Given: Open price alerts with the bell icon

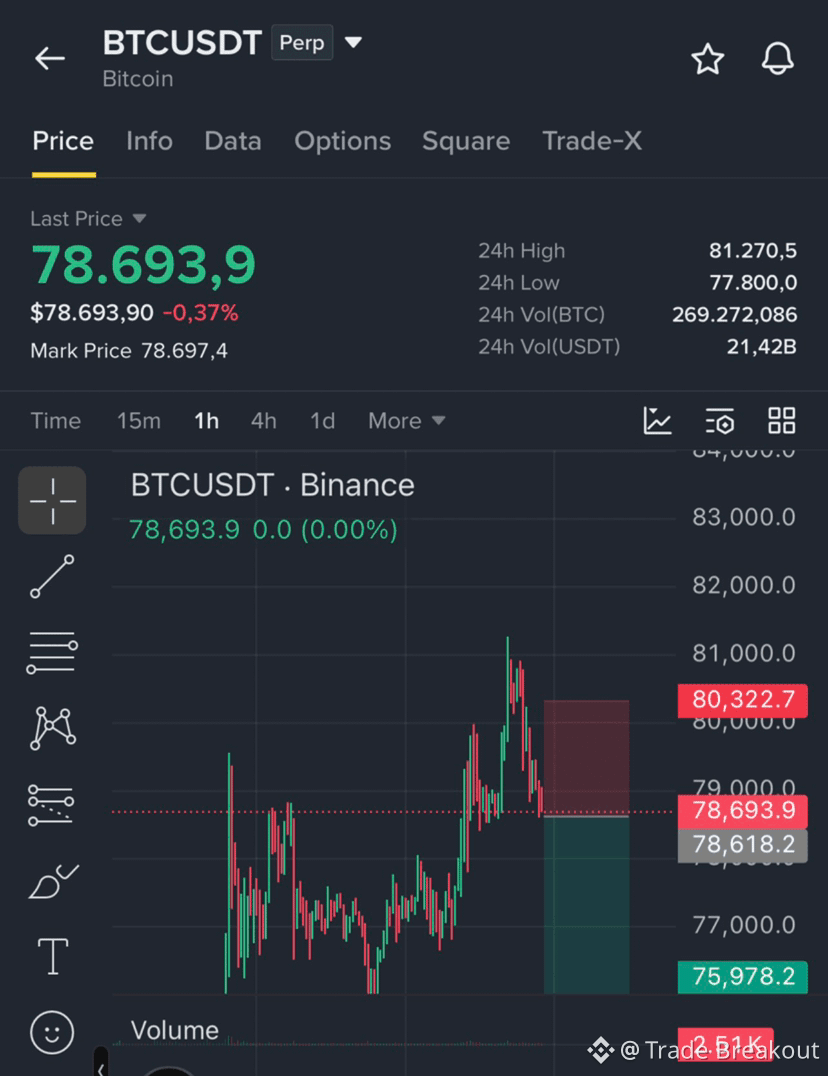Looking at the screenshot, I should [x=777, y=58].
